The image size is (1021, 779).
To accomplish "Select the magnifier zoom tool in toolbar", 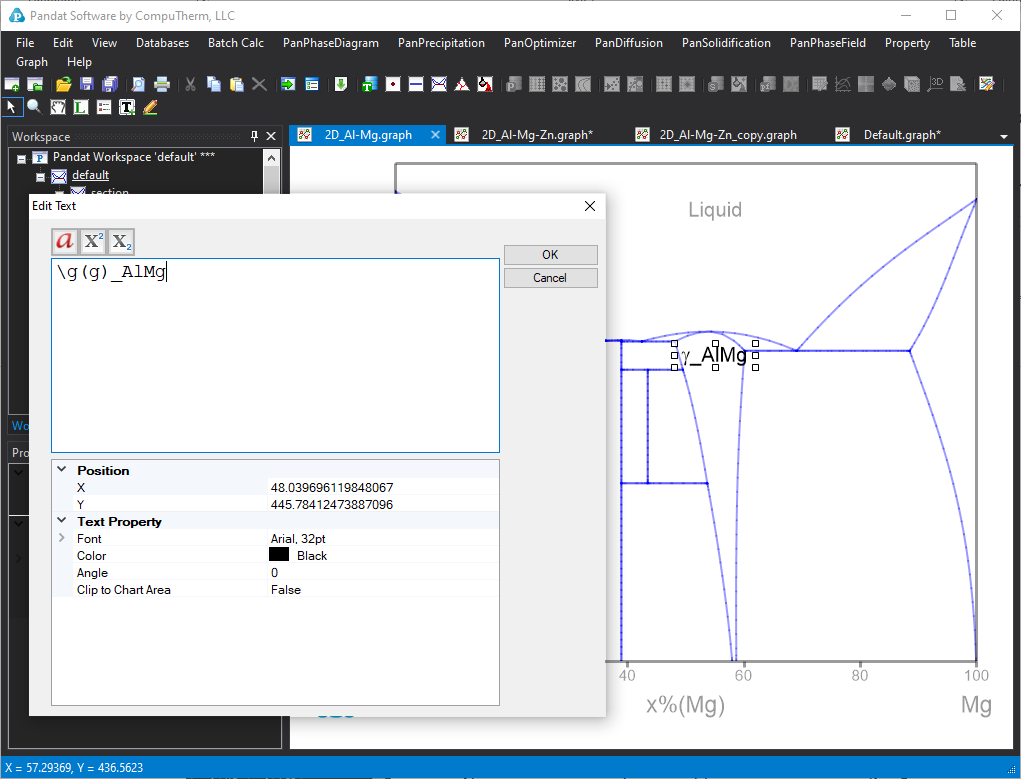I will tap(34, 106).
